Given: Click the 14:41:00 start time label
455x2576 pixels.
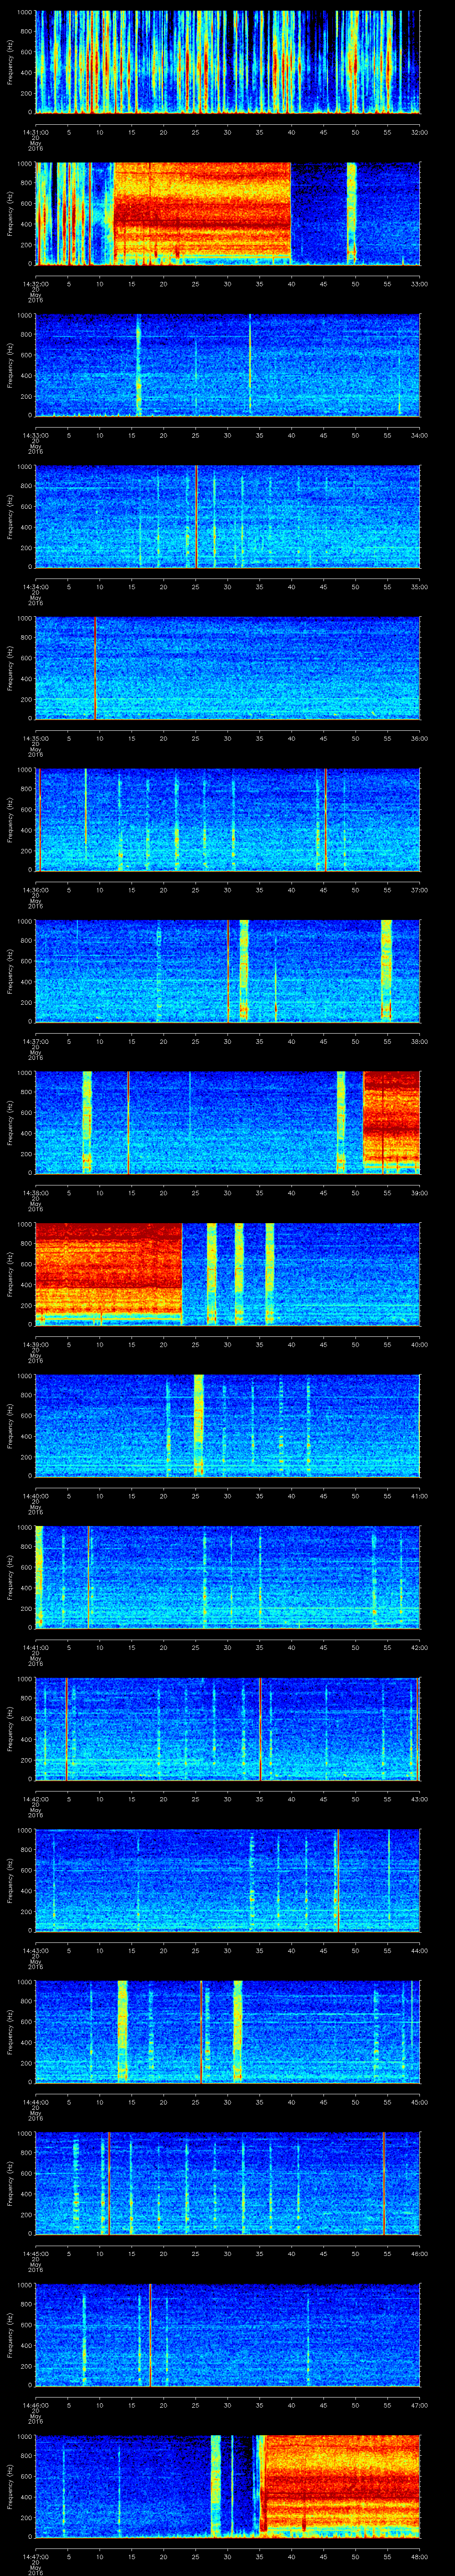Looking at the screenshot, I should click(35, 1647).
